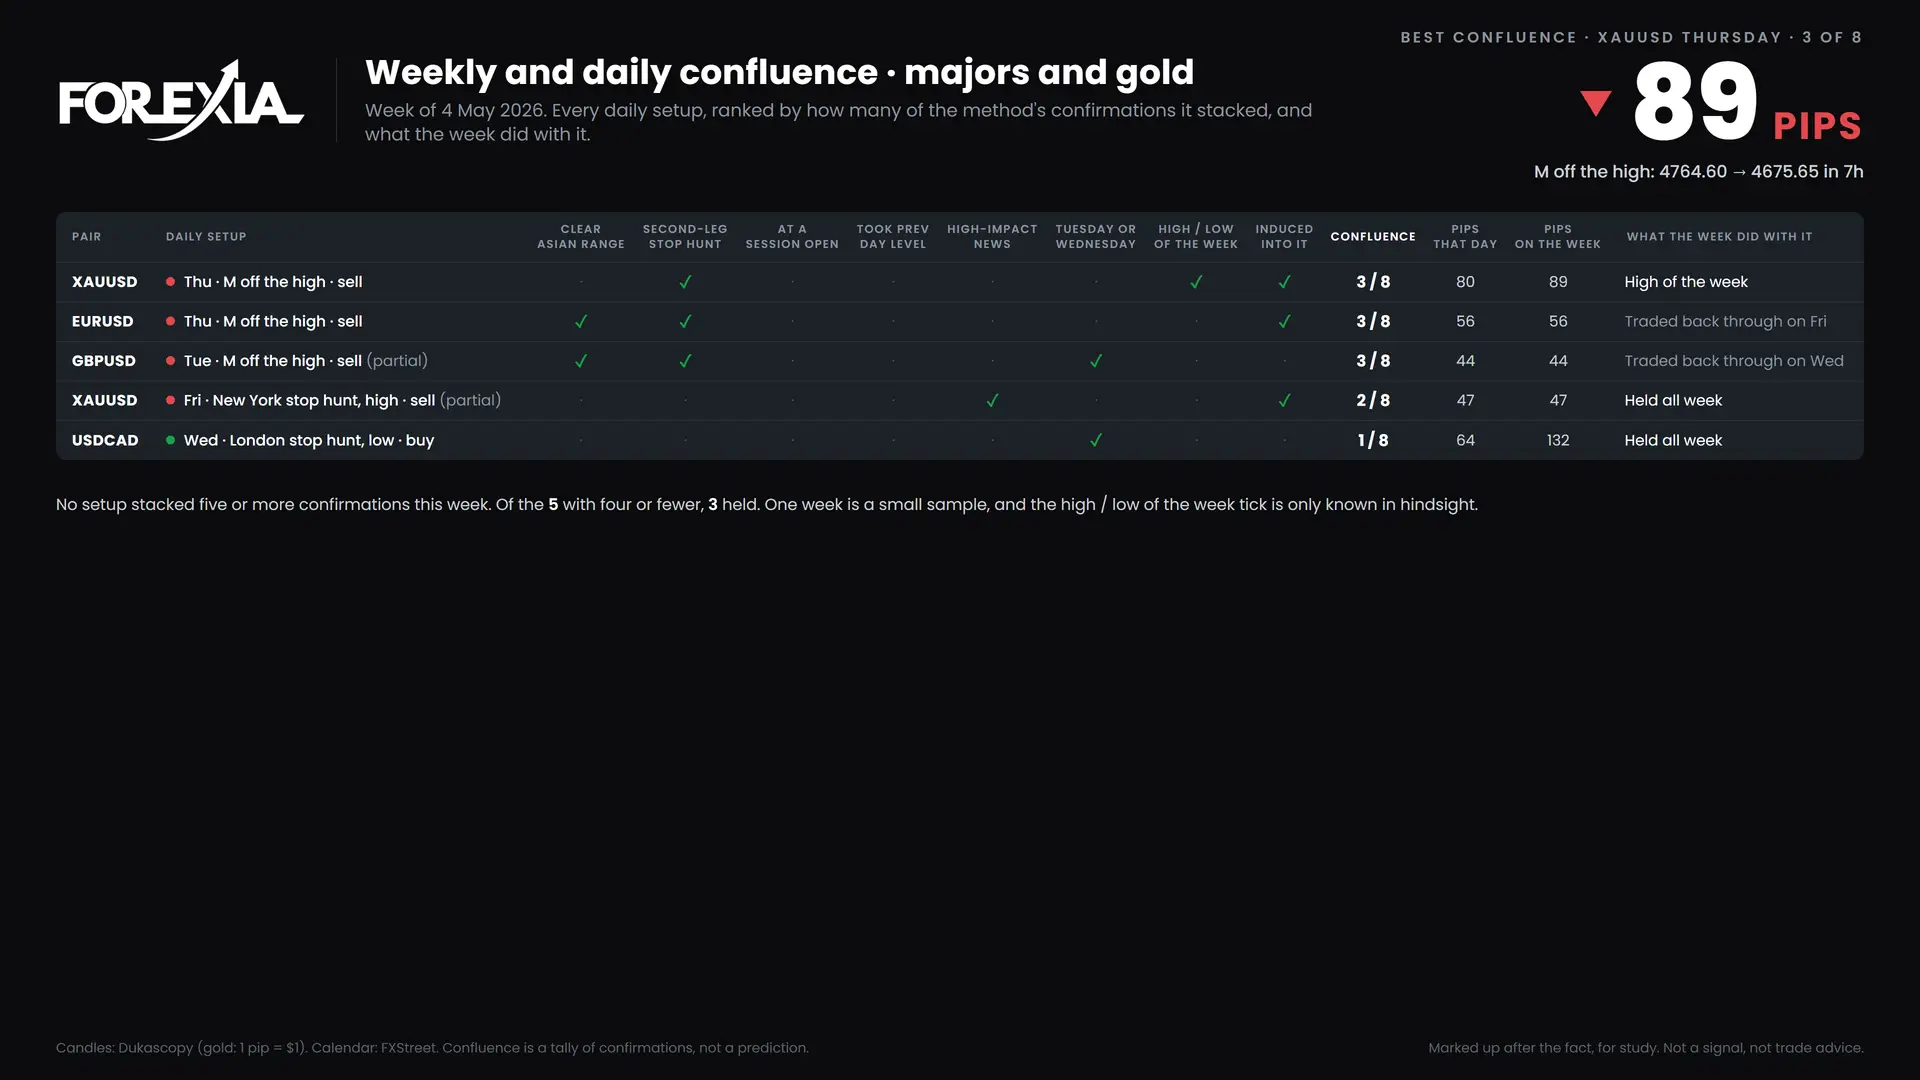Click USDCAD confluence score 1 / 8
The image size is (1920, 1080).
click(1373, 440)
